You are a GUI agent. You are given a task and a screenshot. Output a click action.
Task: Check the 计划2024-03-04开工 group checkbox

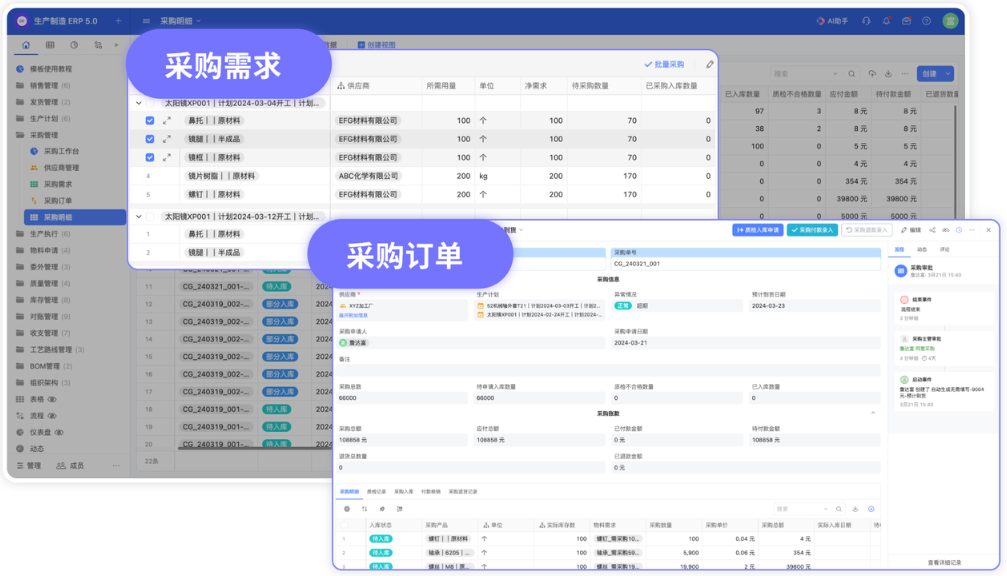click(150, 103)
